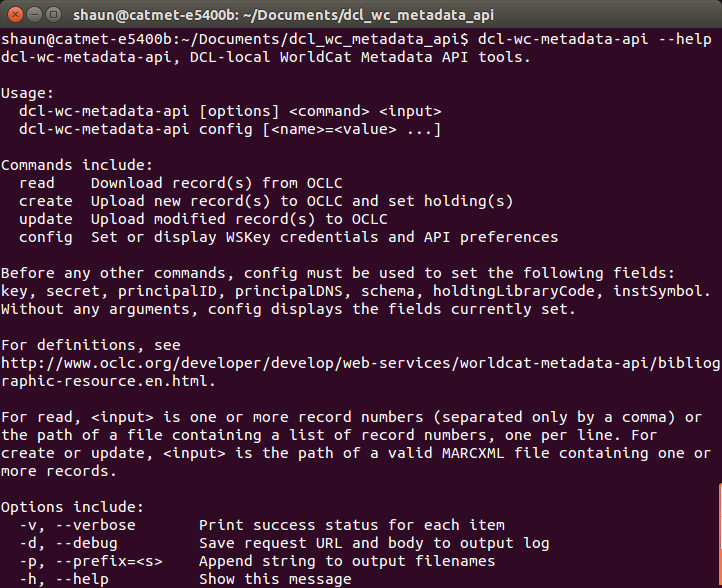The width and height of the screenshot is (722, 588).
Task: Click the terminal title bar text
Action: 283,15
